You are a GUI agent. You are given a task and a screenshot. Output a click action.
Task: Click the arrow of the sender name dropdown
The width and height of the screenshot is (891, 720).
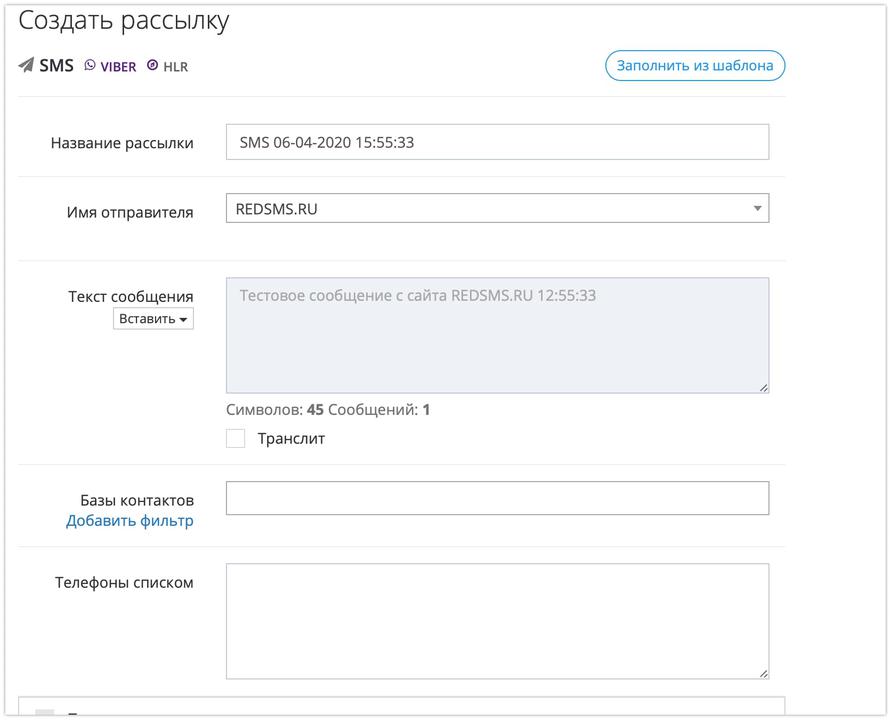[757, 209]
